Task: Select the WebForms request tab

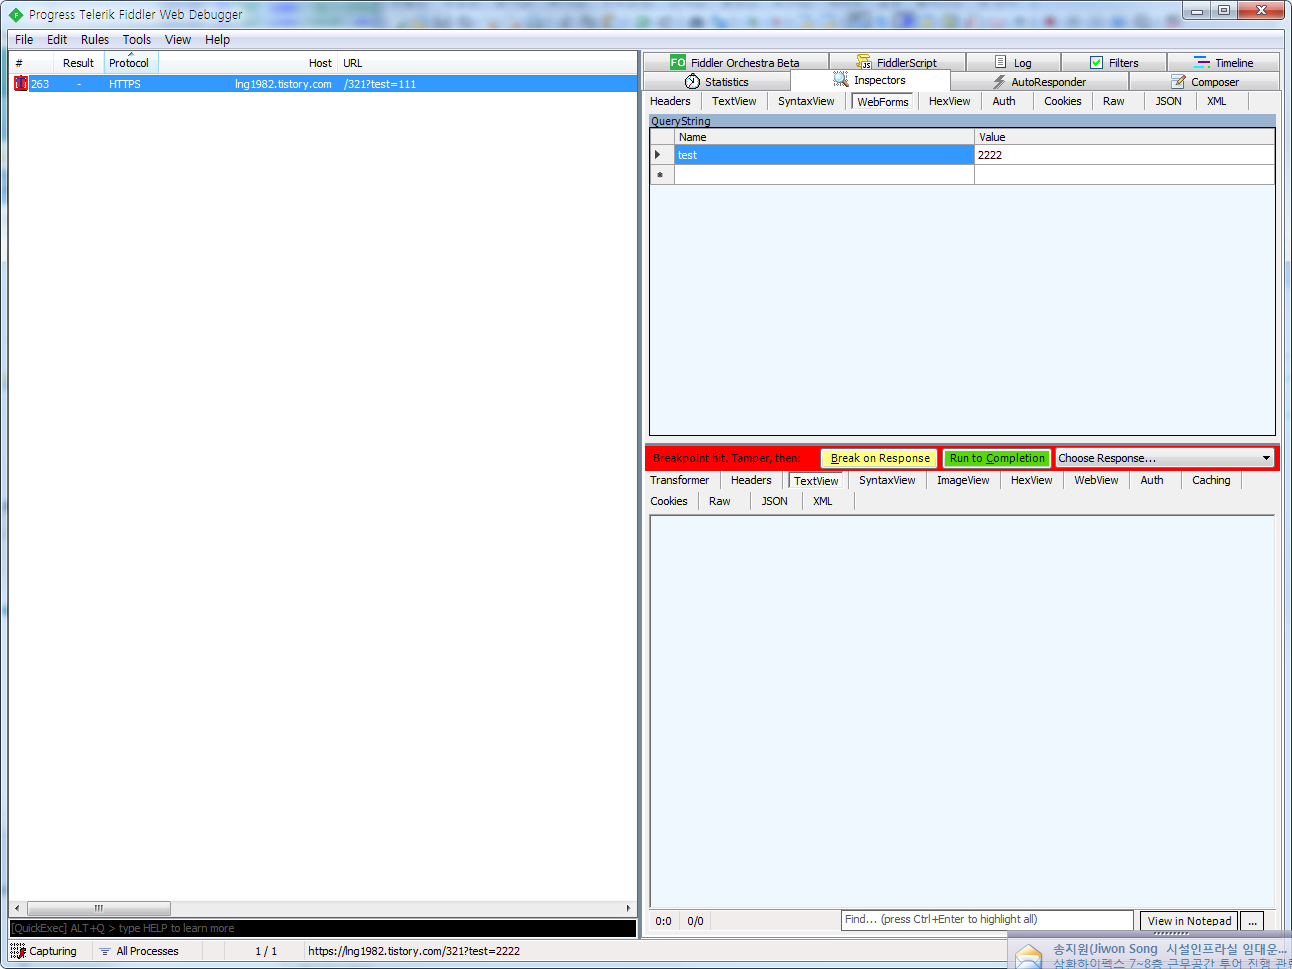Action: click(883, 102)
